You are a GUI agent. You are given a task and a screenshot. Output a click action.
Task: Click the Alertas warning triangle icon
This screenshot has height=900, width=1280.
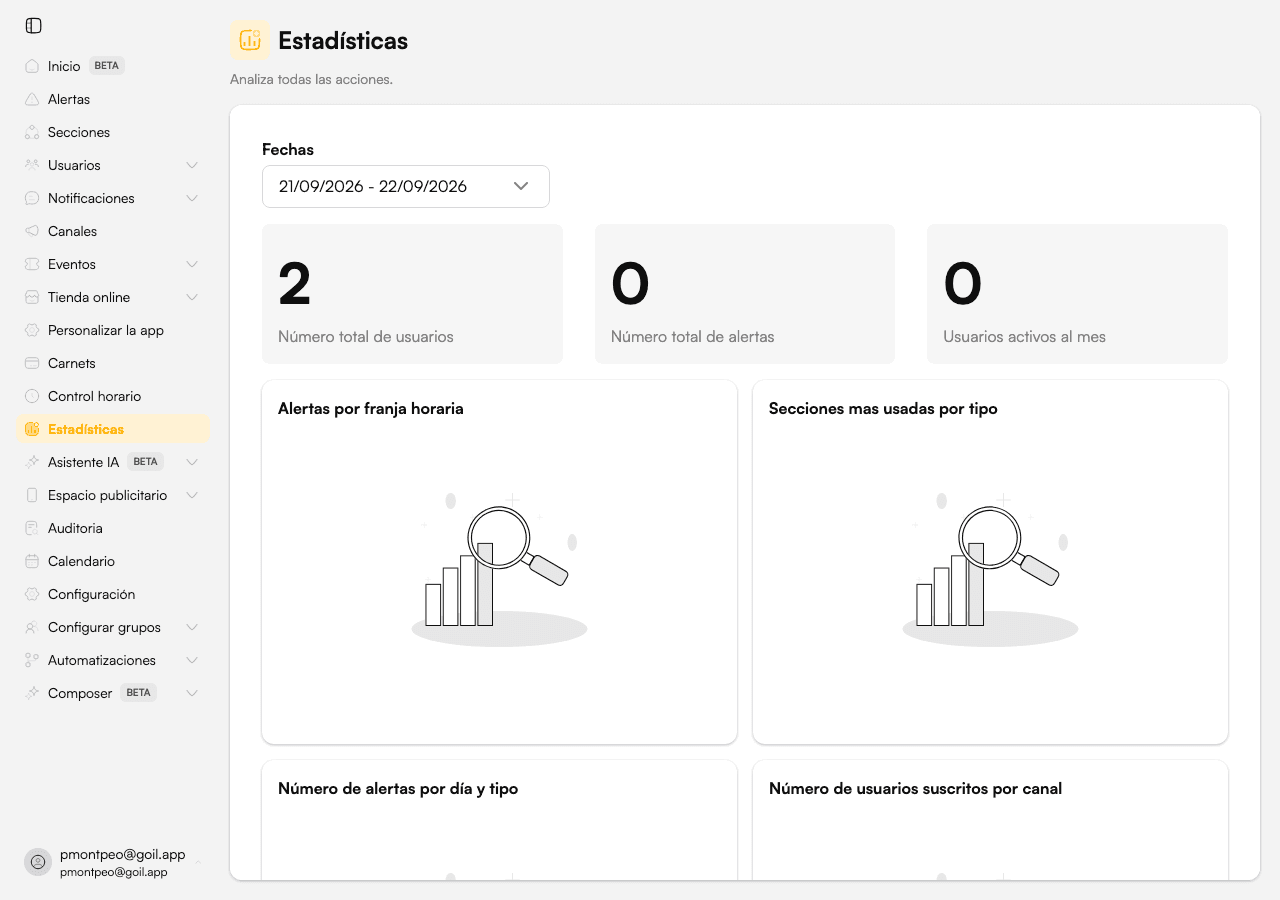pyautogui.click(x=32, y=99)
